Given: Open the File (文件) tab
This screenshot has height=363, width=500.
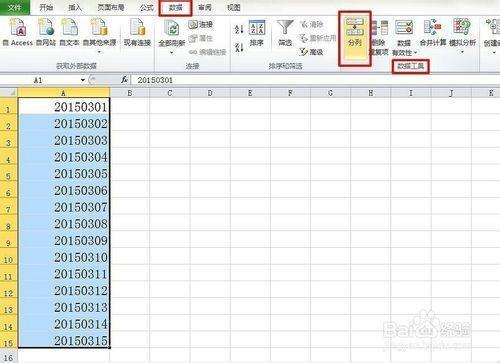Looking at the screenshot, I should 15,7.
